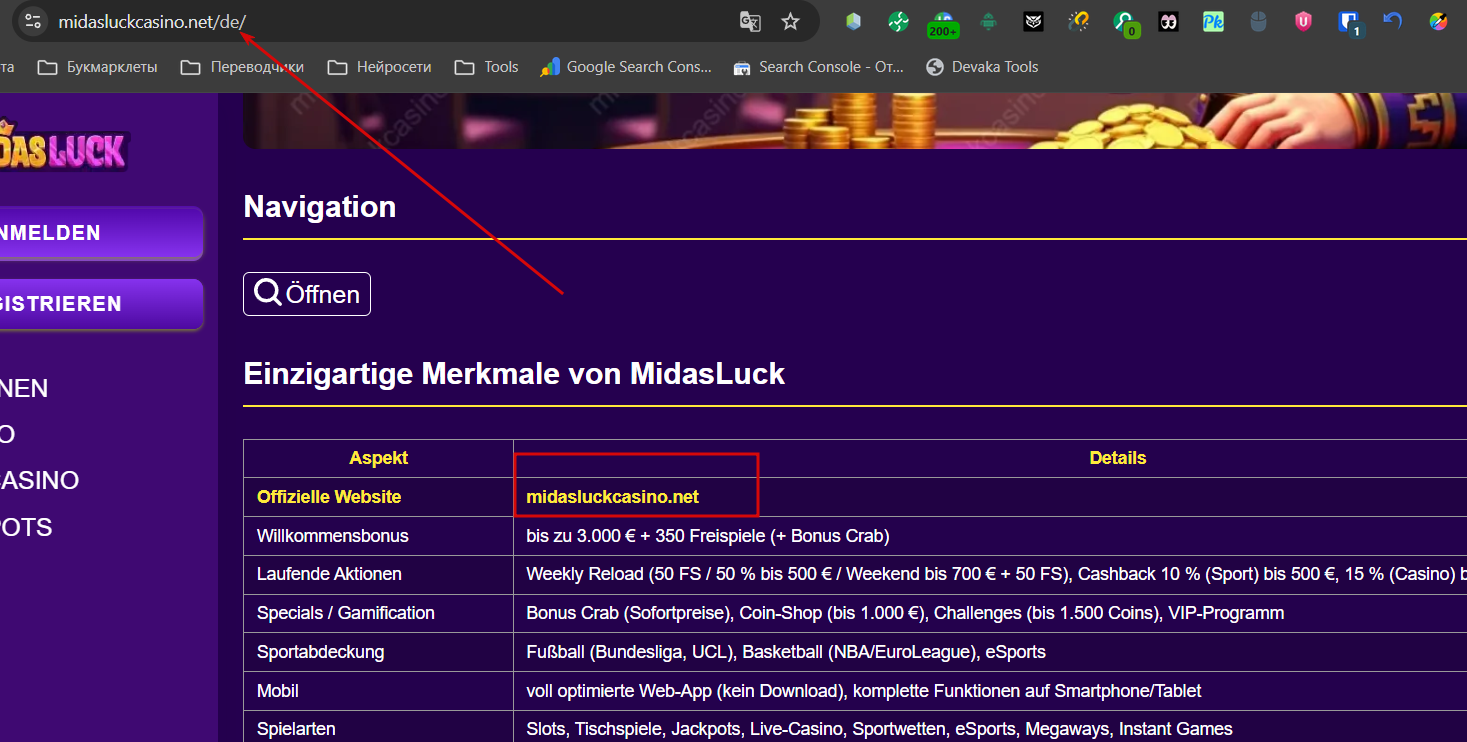Open the Search Console - От... bookmark
This screenshot has height=742, width=1467.
tap(818, 67)
